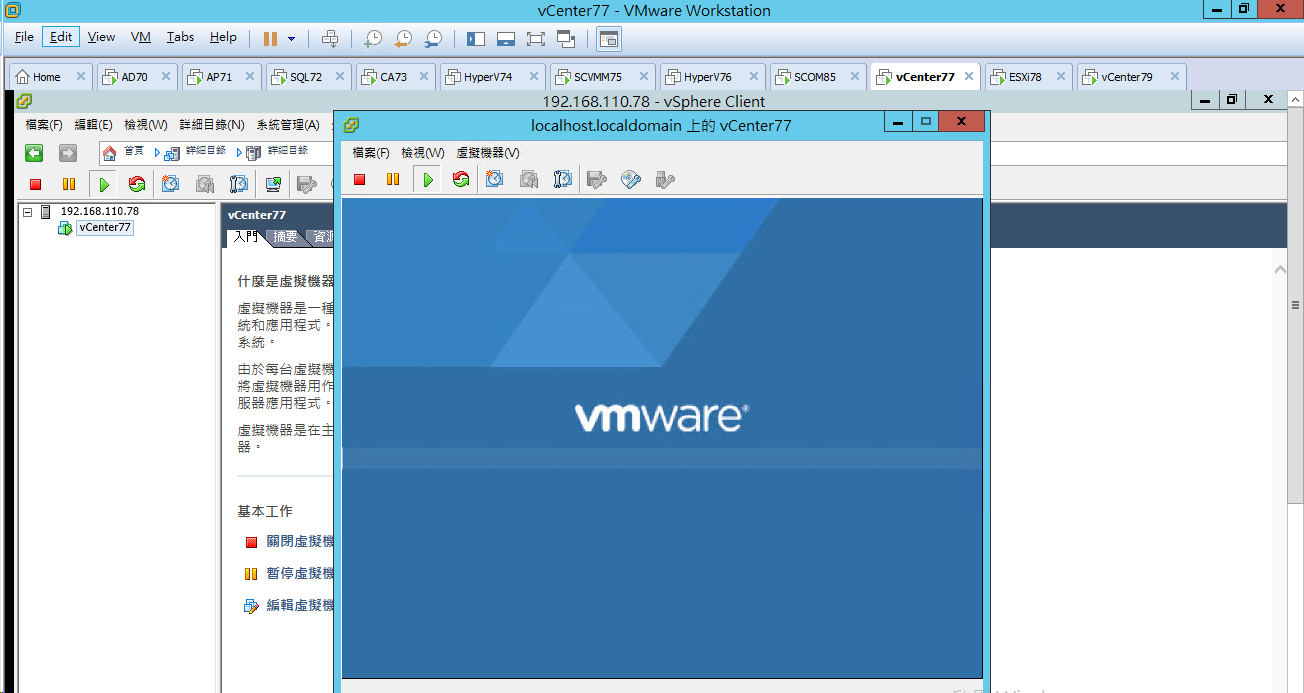
Task: Toggle the library sidebar view icon
Action: [476, 38]
